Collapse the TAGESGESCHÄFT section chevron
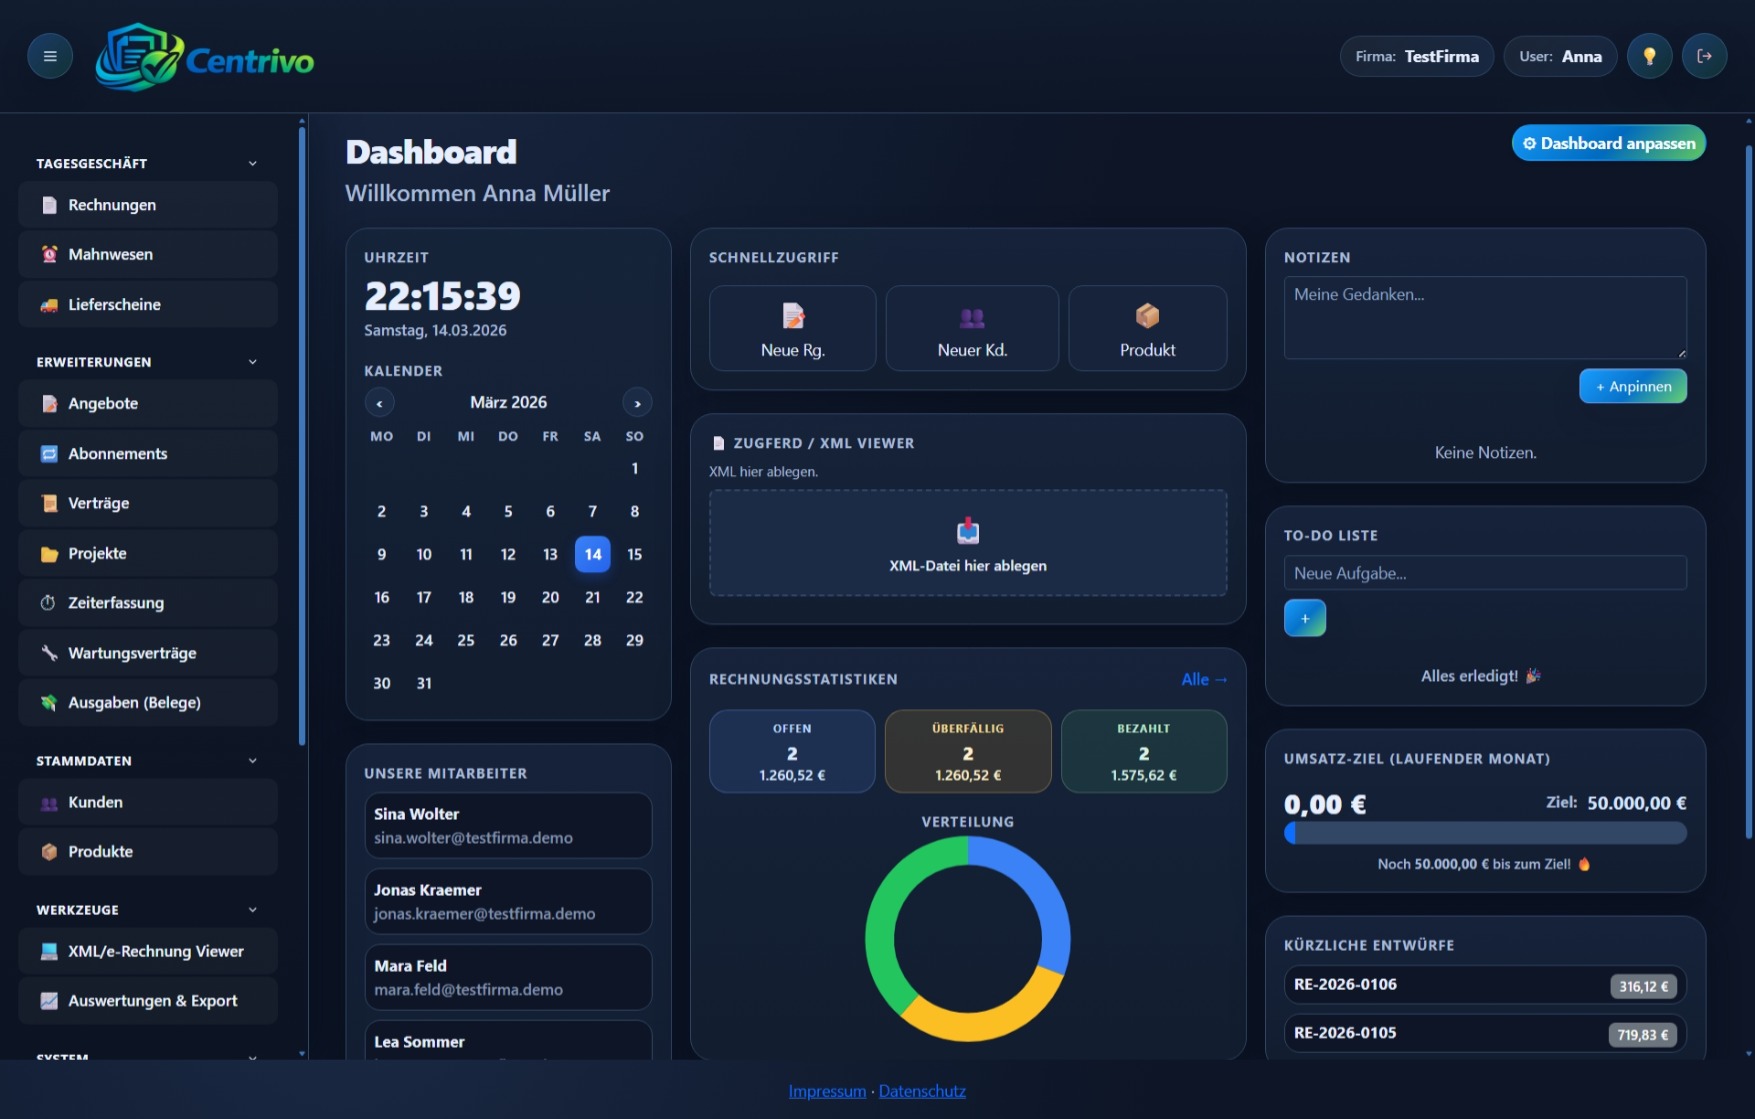This screenshot has height=1119, width=1755. pos(251,162)
